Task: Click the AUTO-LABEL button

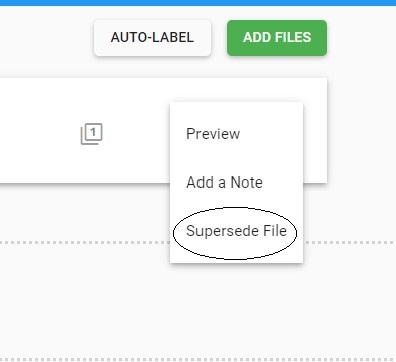Action: [152, 37]
